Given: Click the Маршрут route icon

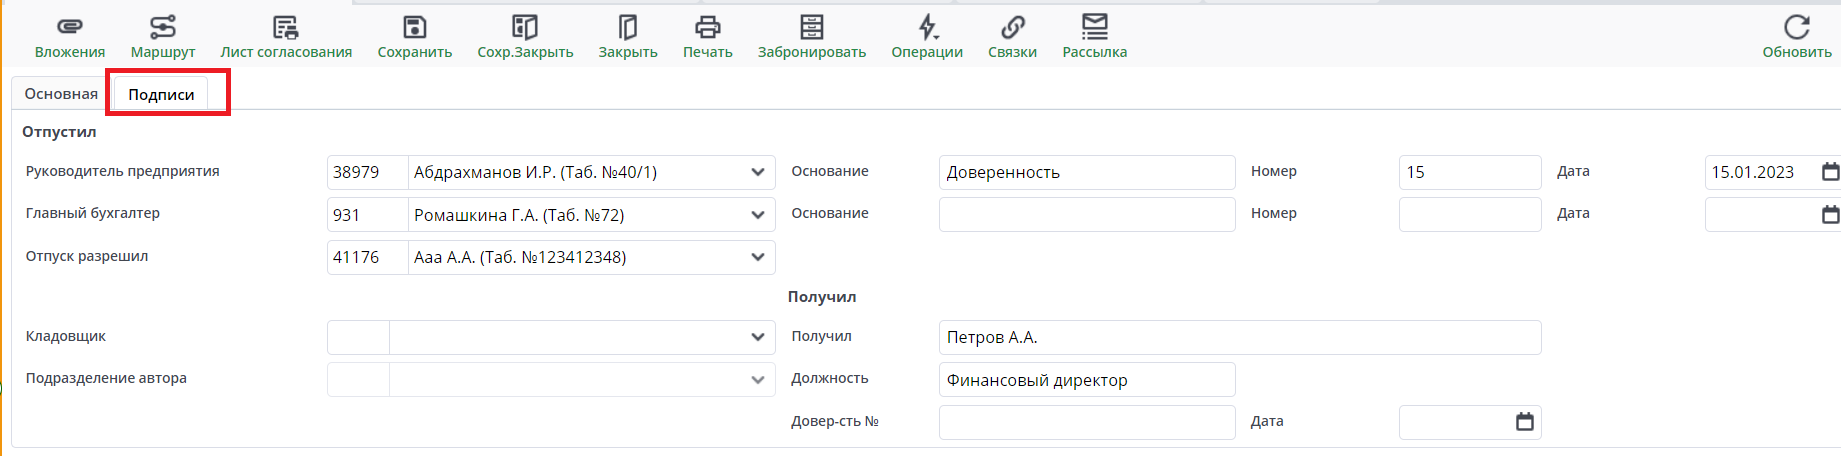Looking at the screenshot, I should click(162, 28).
